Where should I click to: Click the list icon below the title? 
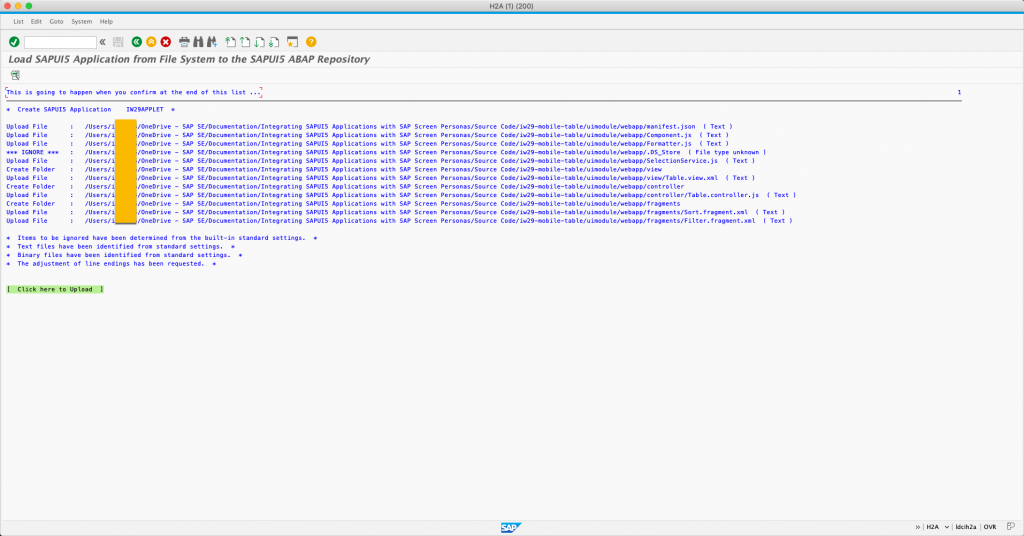(15, 75)
